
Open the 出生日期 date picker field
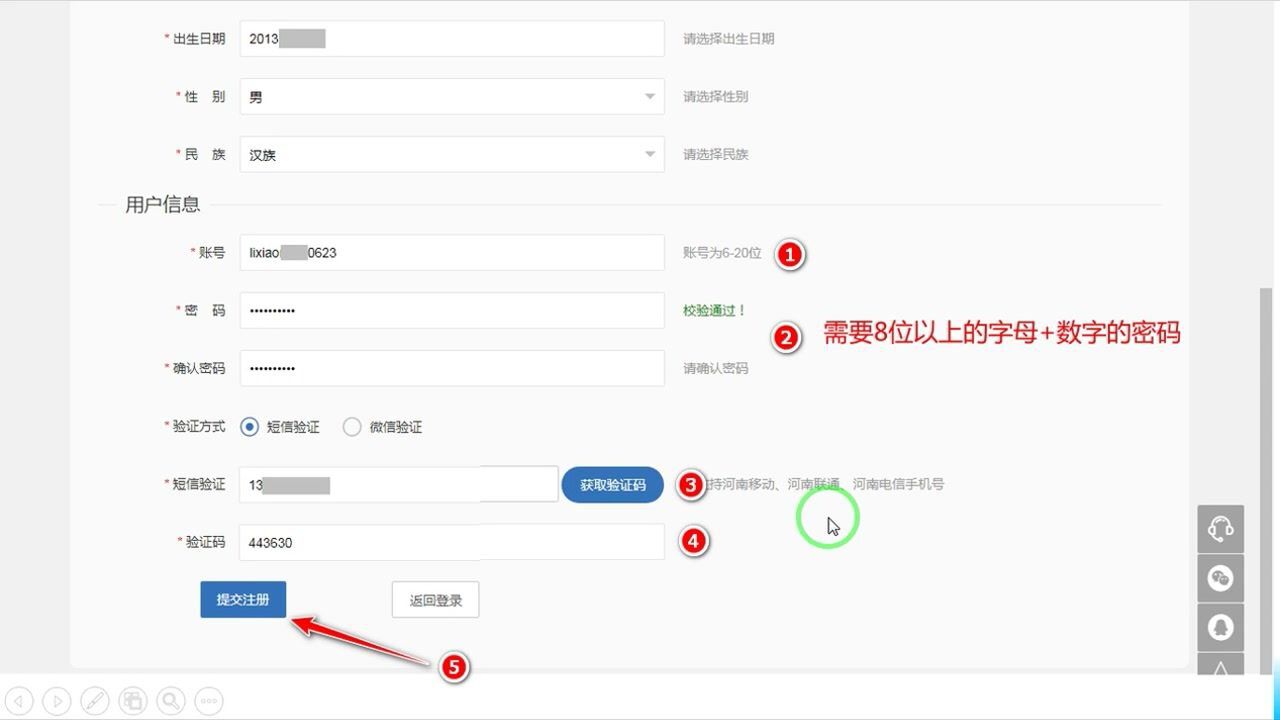450,38
